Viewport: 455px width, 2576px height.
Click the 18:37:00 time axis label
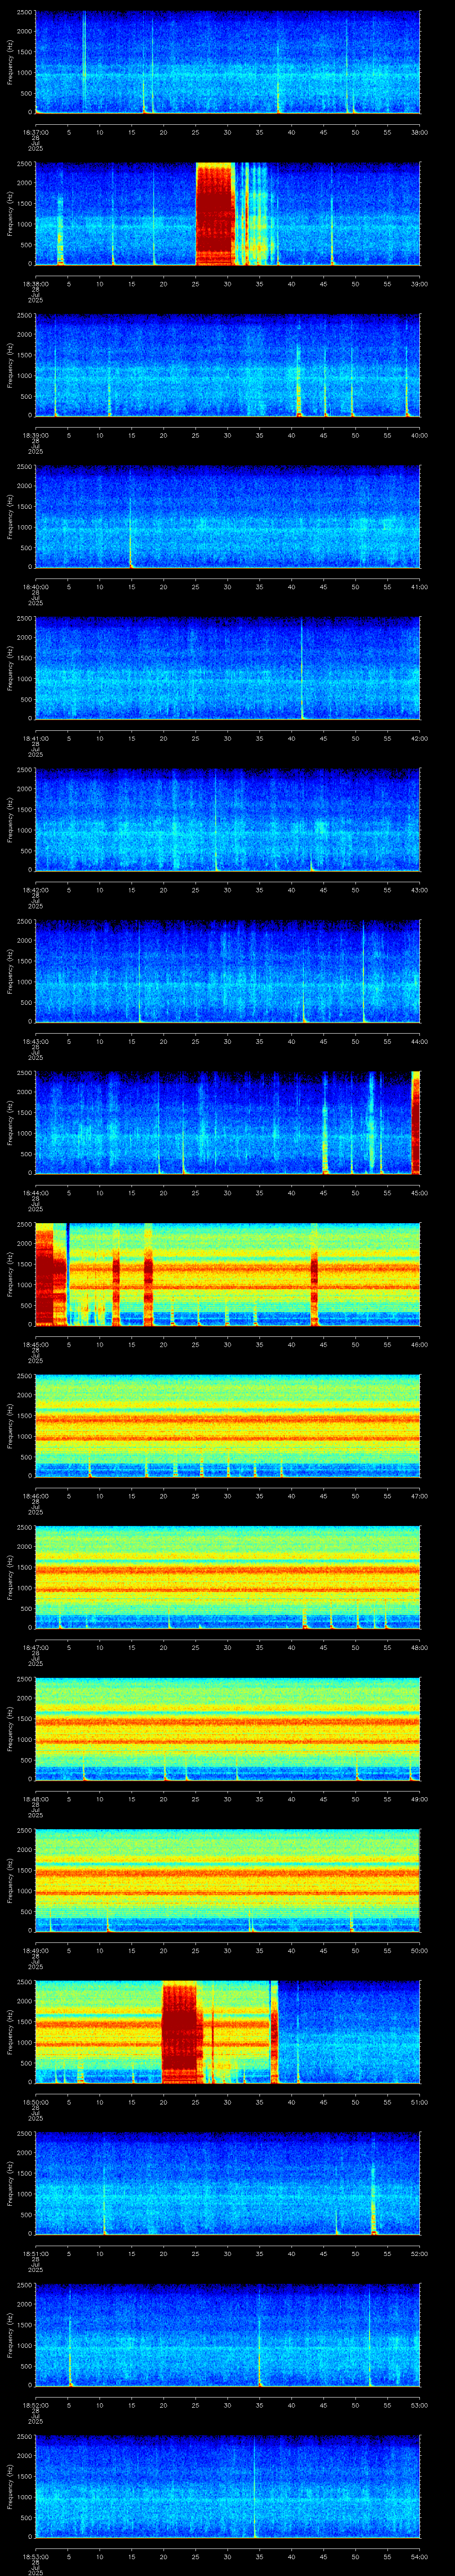tap(35, 131)
